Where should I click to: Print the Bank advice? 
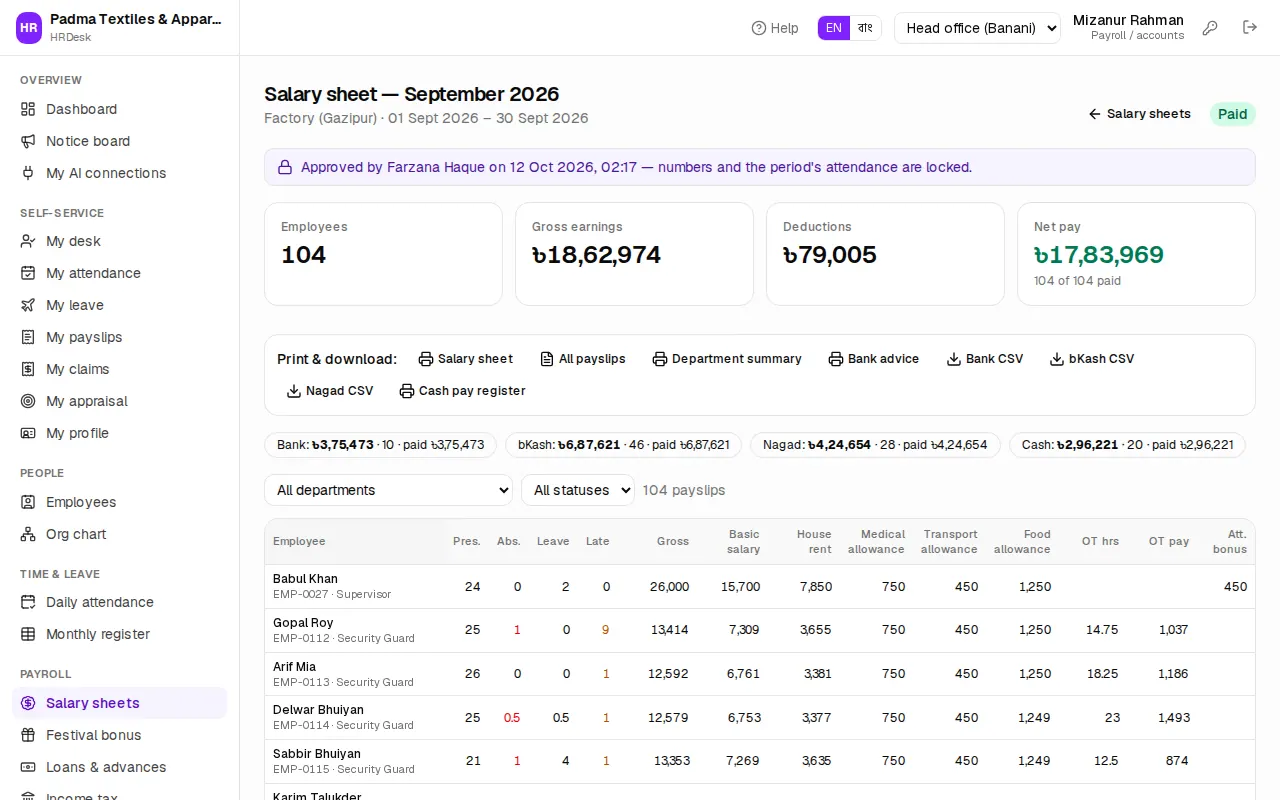coord(873,359)
